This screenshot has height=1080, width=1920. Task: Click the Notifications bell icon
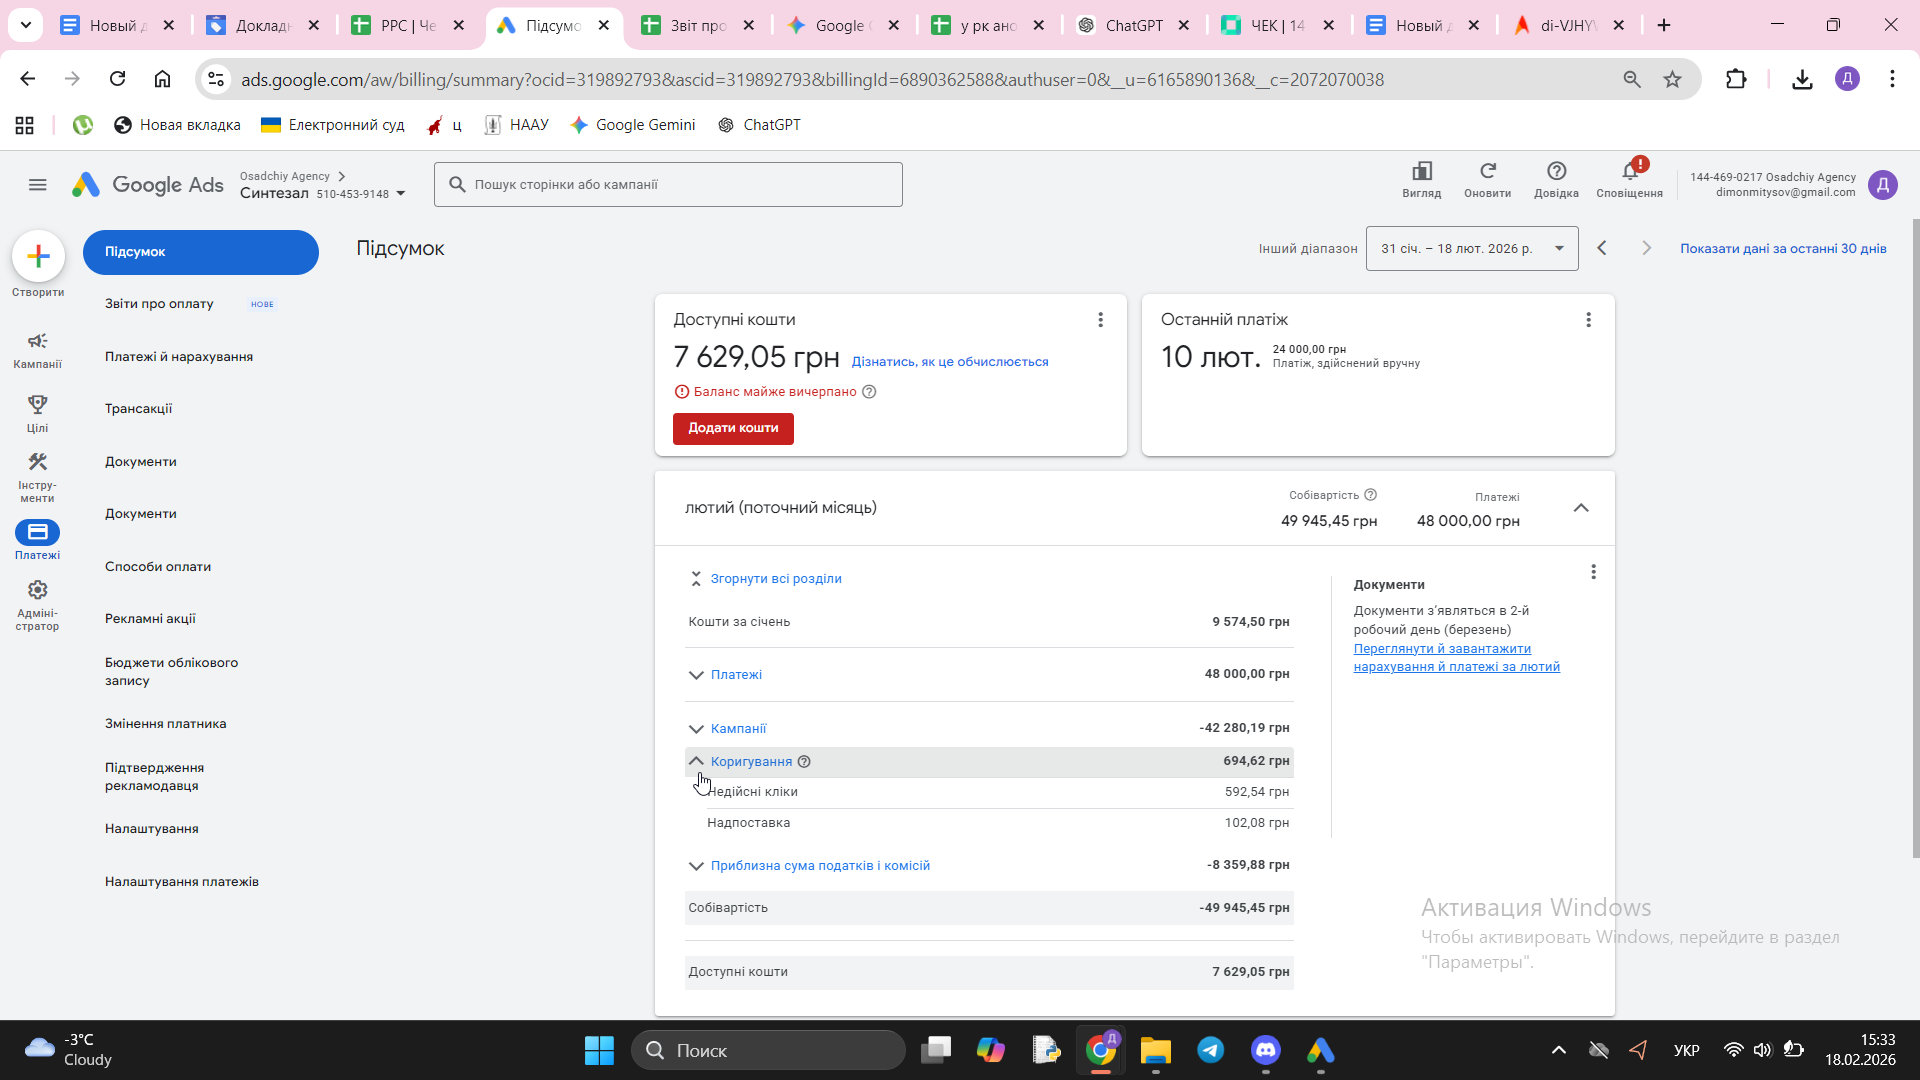tap(1629, 172)
